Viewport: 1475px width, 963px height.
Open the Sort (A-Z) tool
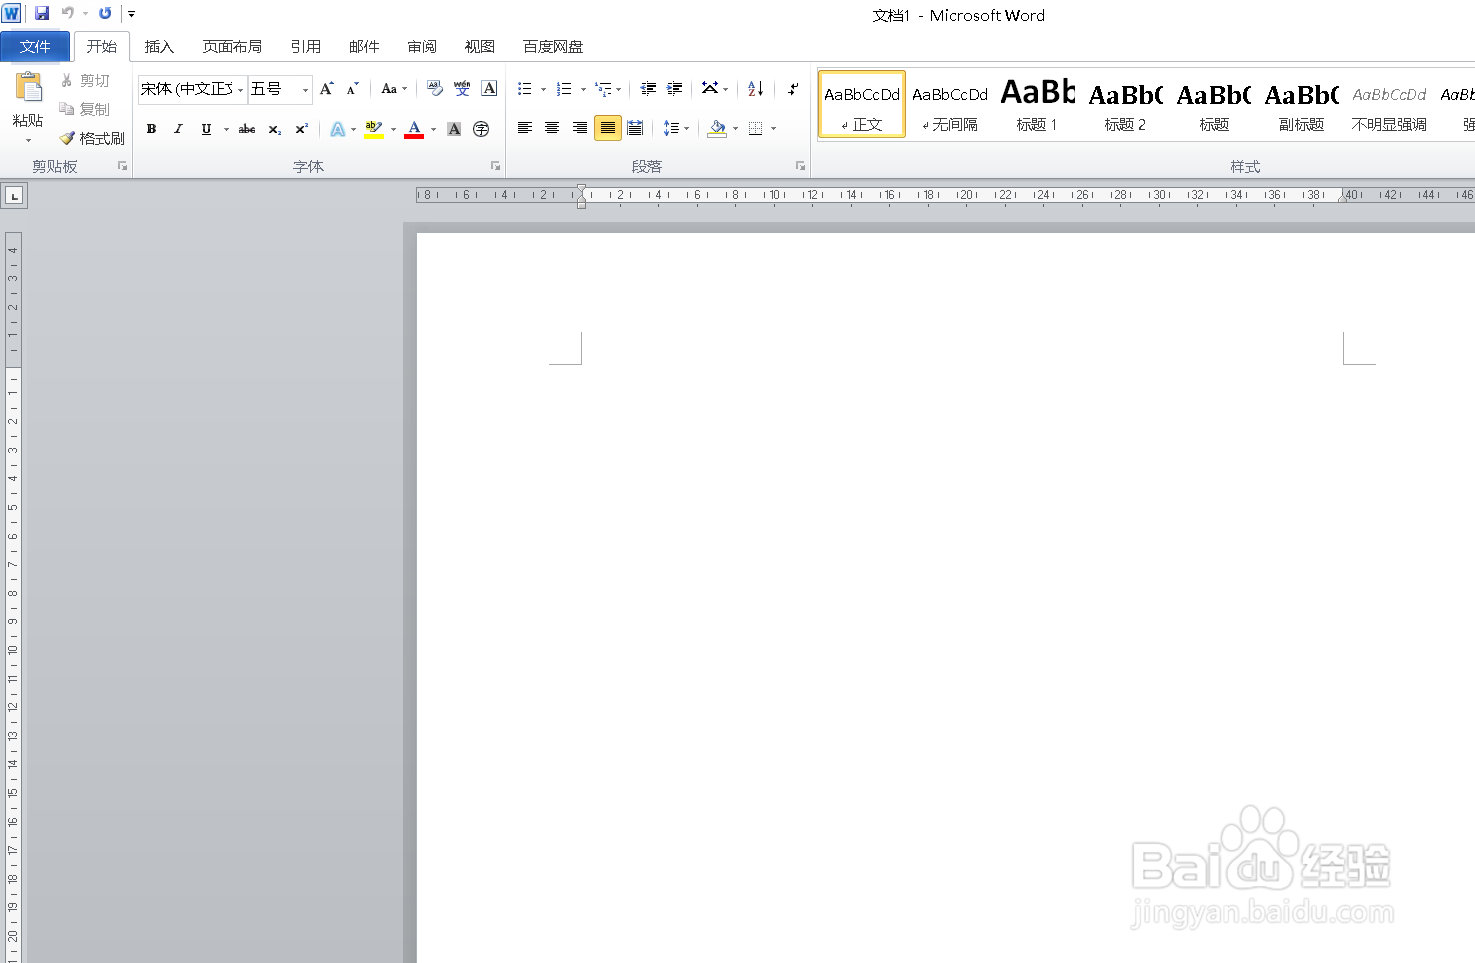(x=753, y=88)
